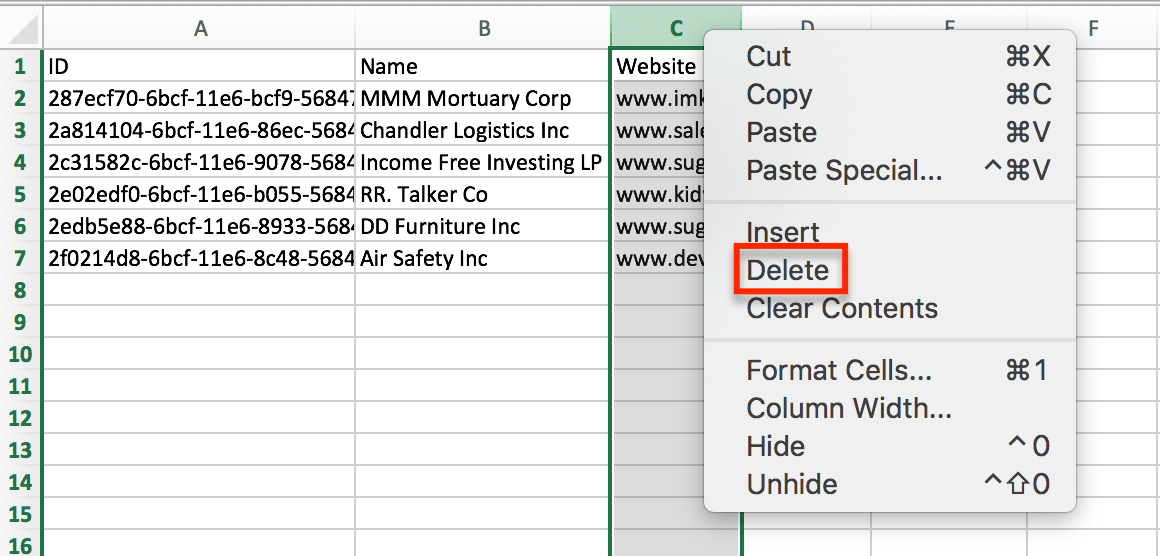Viewport: 1160px width, 556px height.
Task: Select ID cell starting with 287ecf70
Action: coord(199,98)
